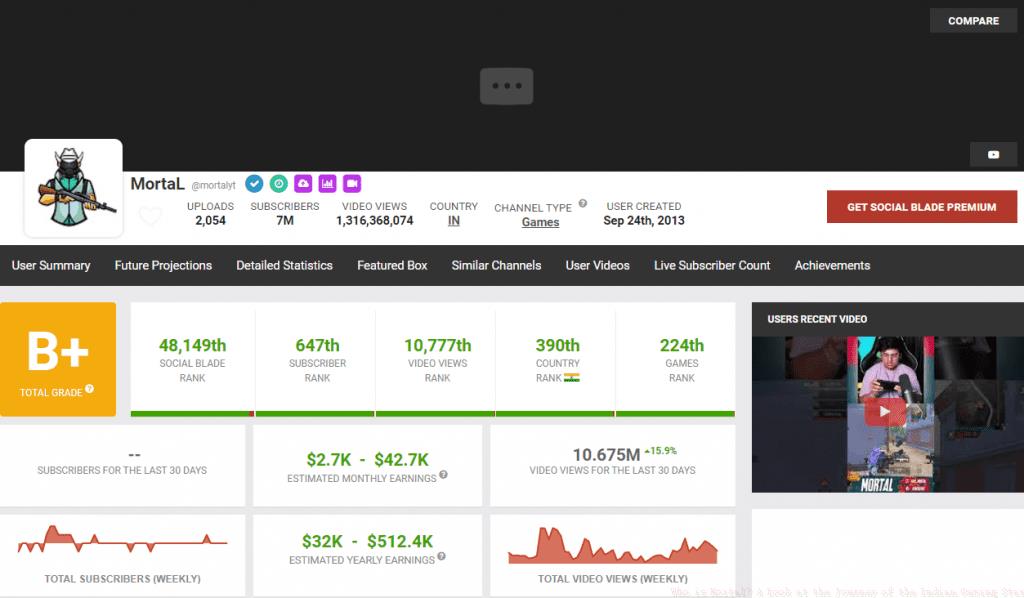Follow the IN country link
The width and height of the screenshot is (1024, 598).
point(453,221)
